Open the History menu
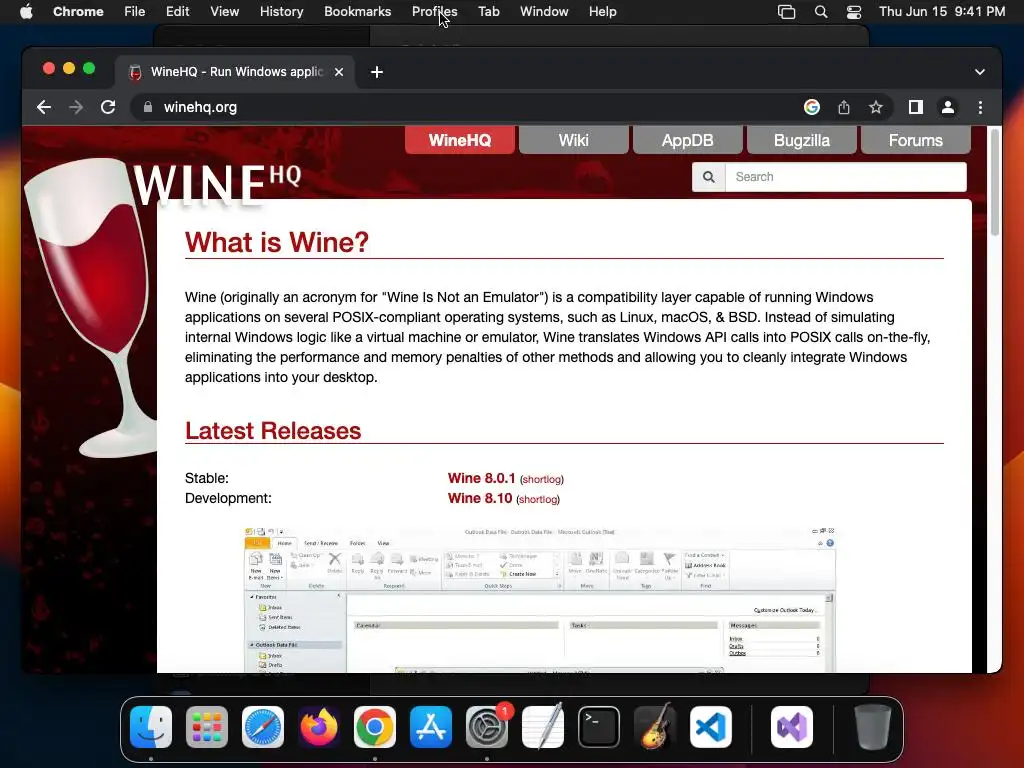Screen dimensions: 1024x768 tap(281, 12)
